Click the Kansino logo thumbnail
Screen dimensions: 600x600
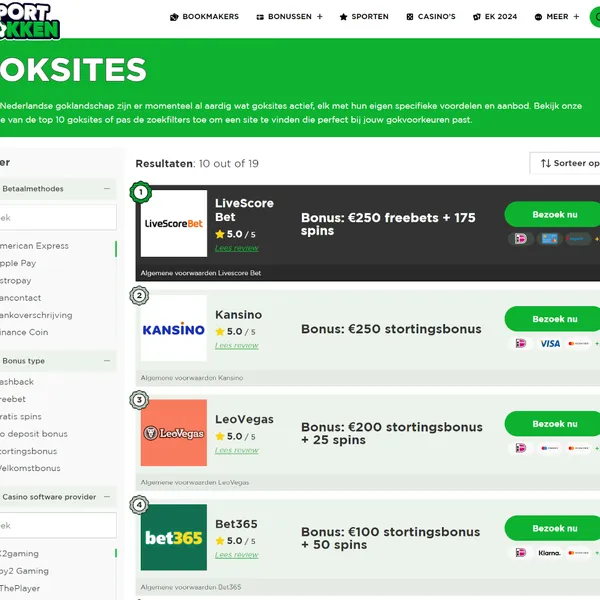[x=174, y=328]
